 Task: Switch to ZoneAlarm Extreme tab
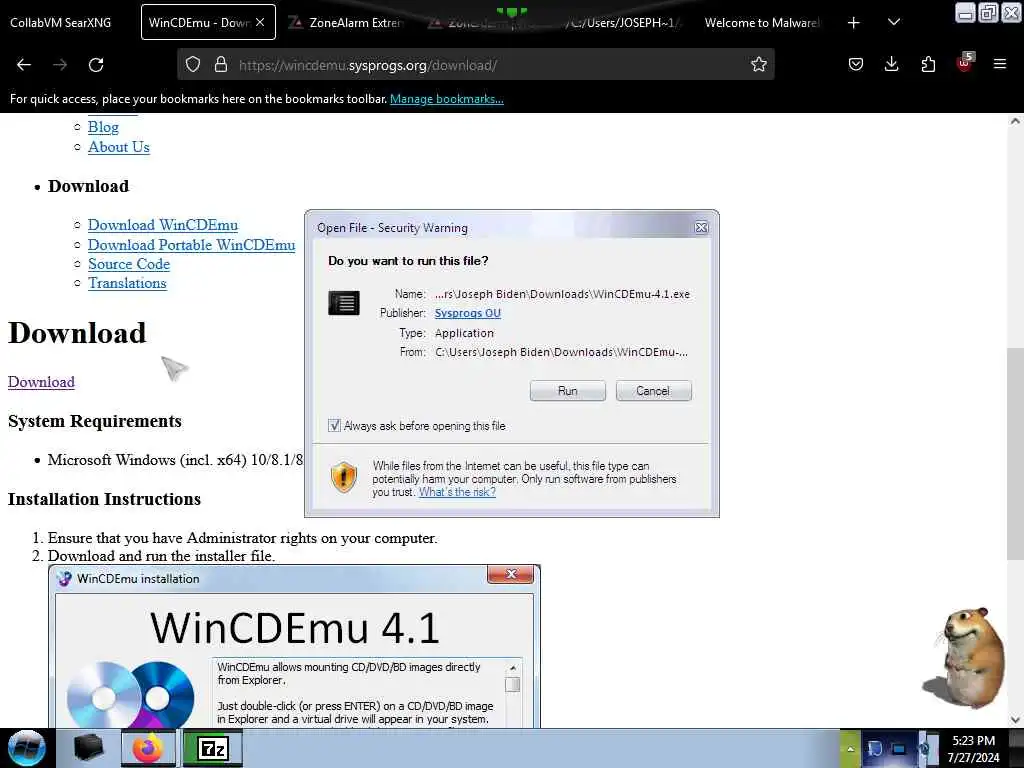click(347, 23)
